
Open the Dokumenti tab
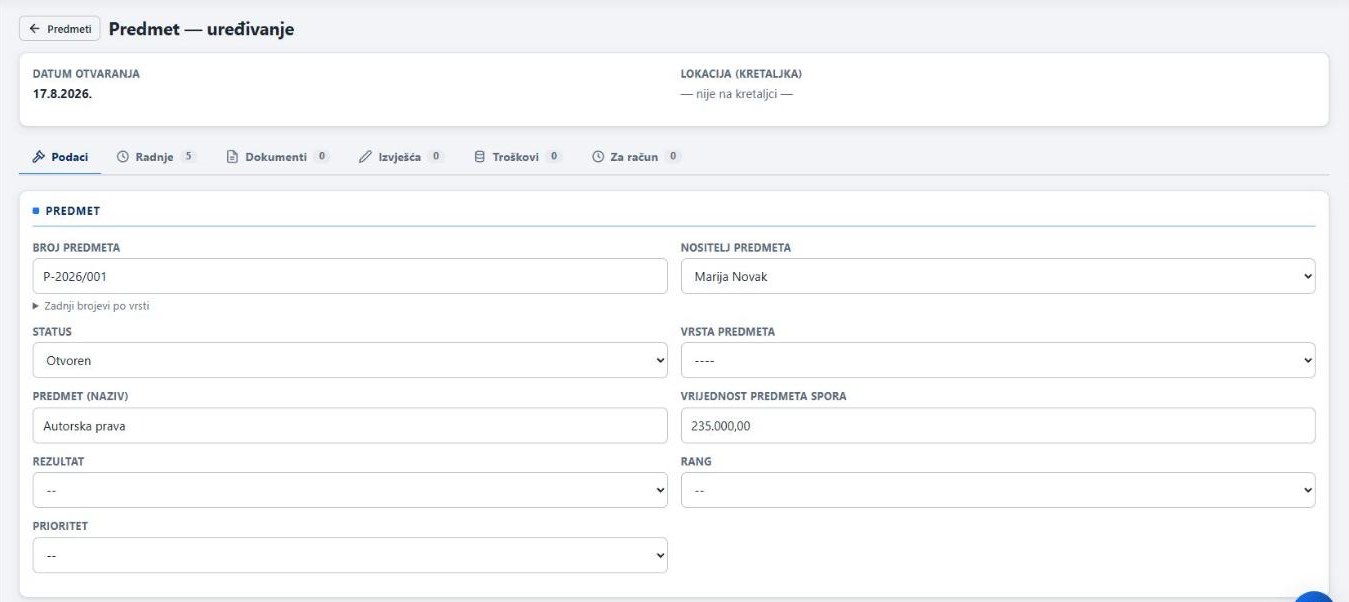tap(277, 156)
